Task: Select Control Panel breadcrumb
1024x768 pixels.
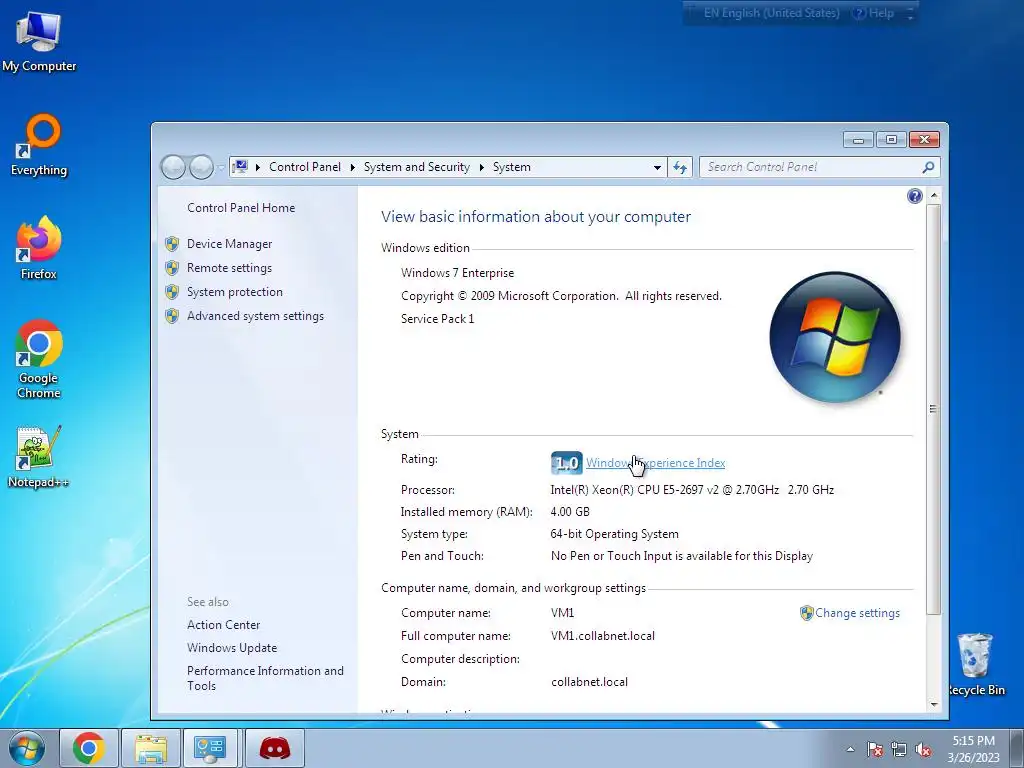Action: pos(305,167)
